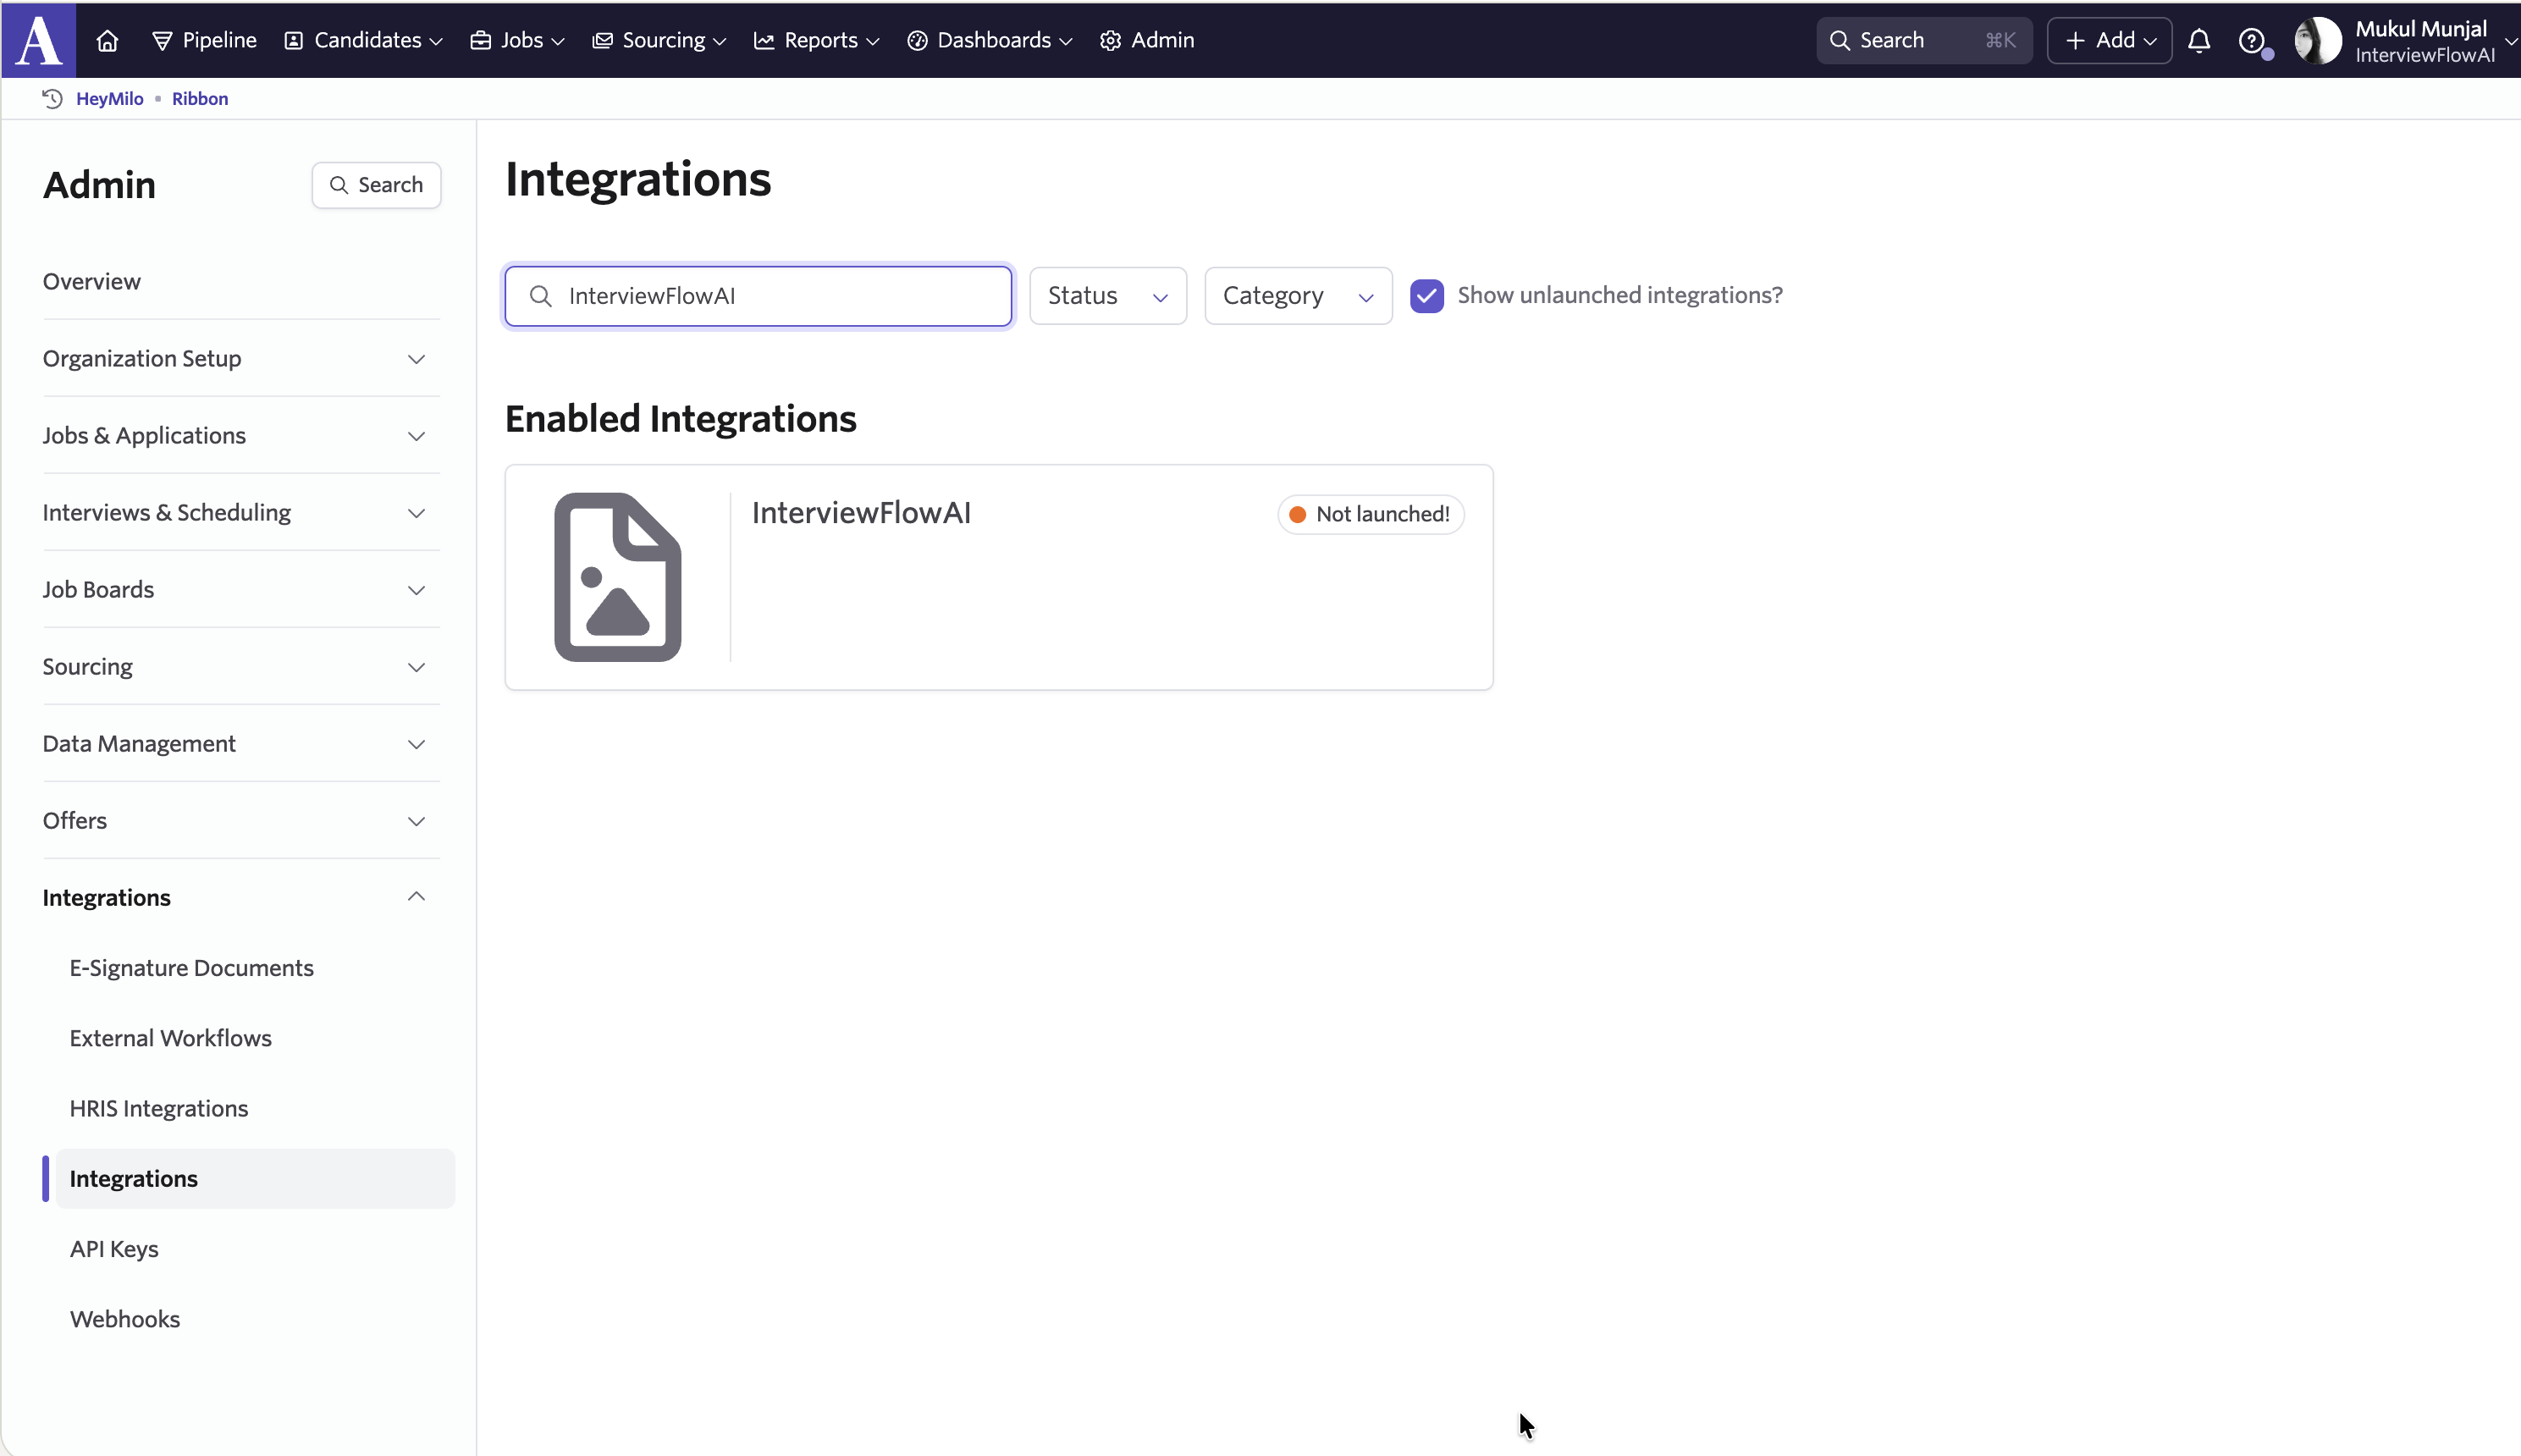Collapse the Integrations sidebar section
The image size is (2521, 1456).
(x=241, y=898)
